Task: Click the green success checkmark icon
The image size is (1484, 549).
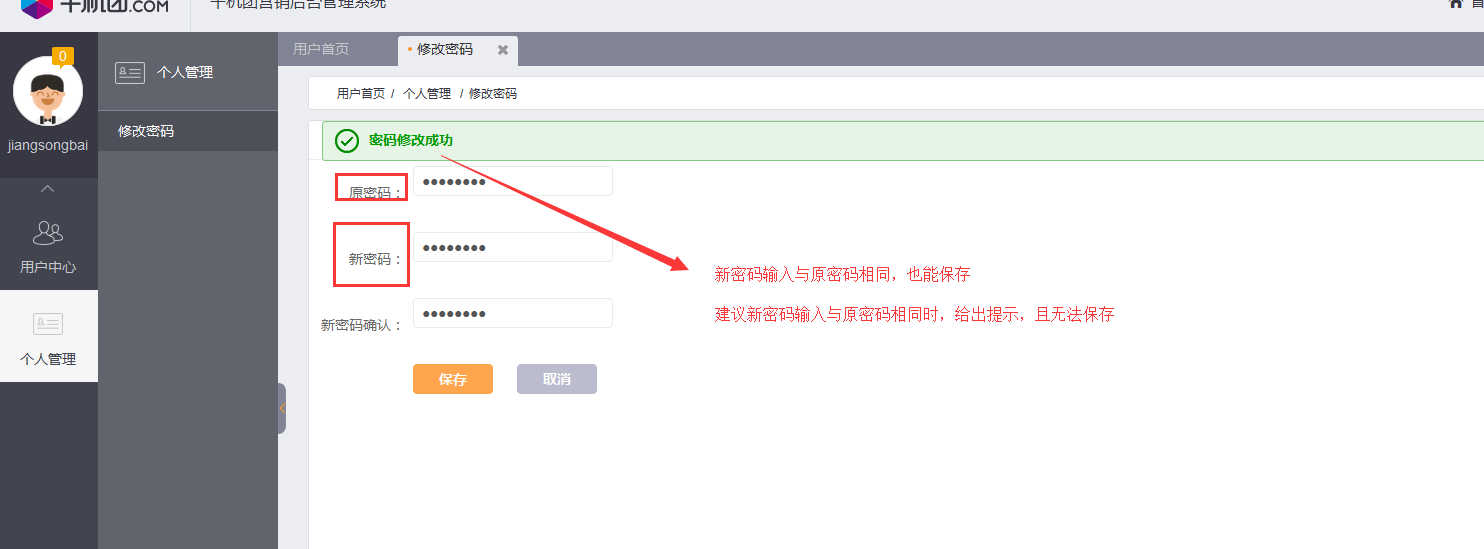Action: [347, 141]
